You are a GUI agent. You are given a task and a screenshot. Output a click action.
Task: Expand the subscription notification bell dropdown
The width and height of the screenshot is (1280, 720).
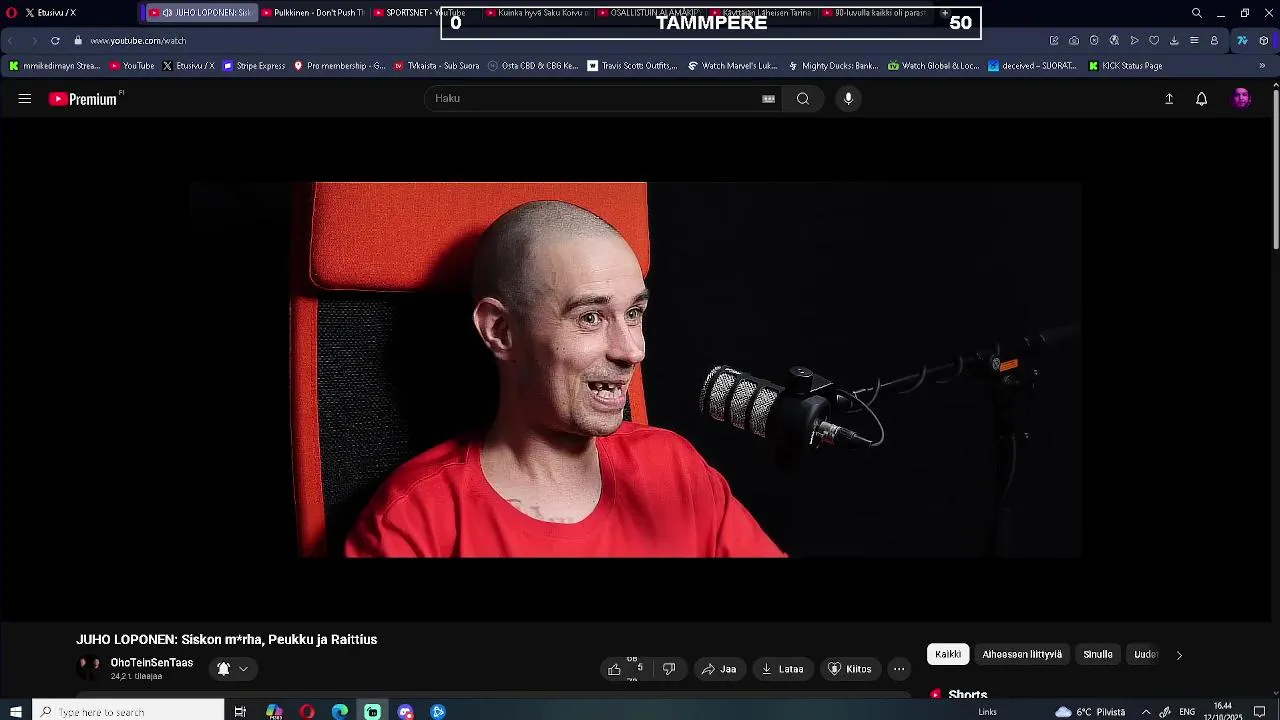coord(233,669)
